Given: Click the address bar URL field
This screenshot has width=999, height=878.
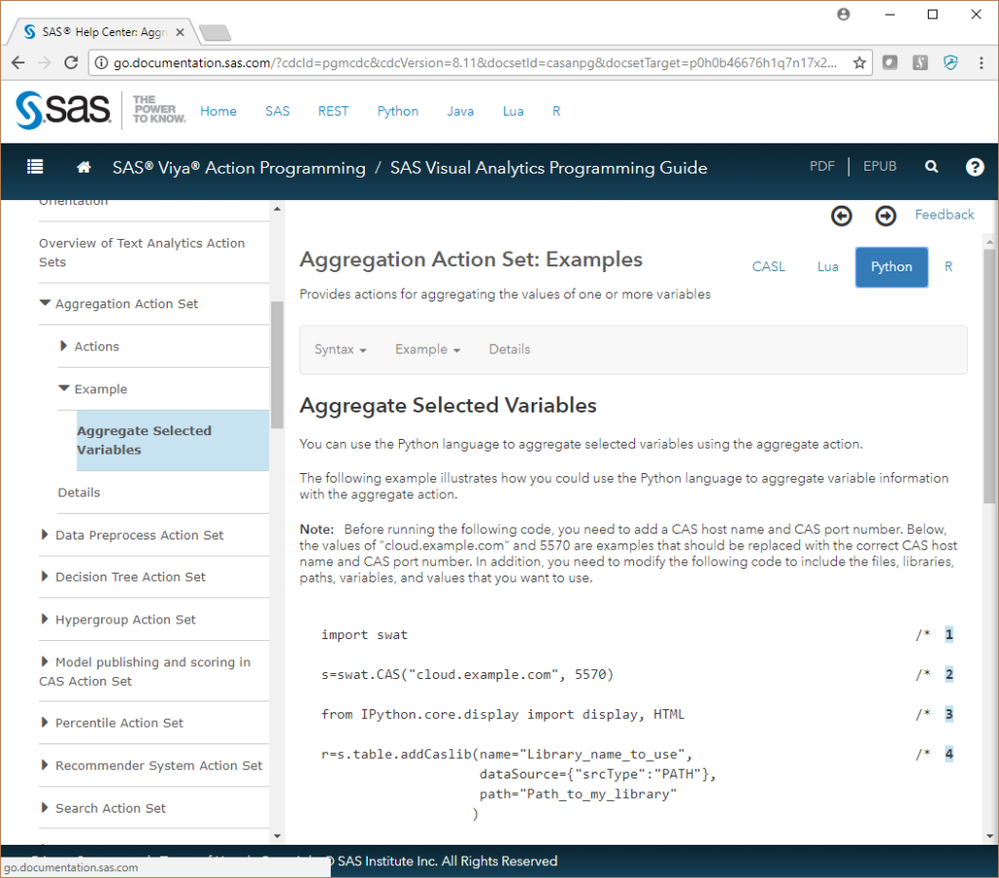Looking at the screenshot, I should [475, 62].
